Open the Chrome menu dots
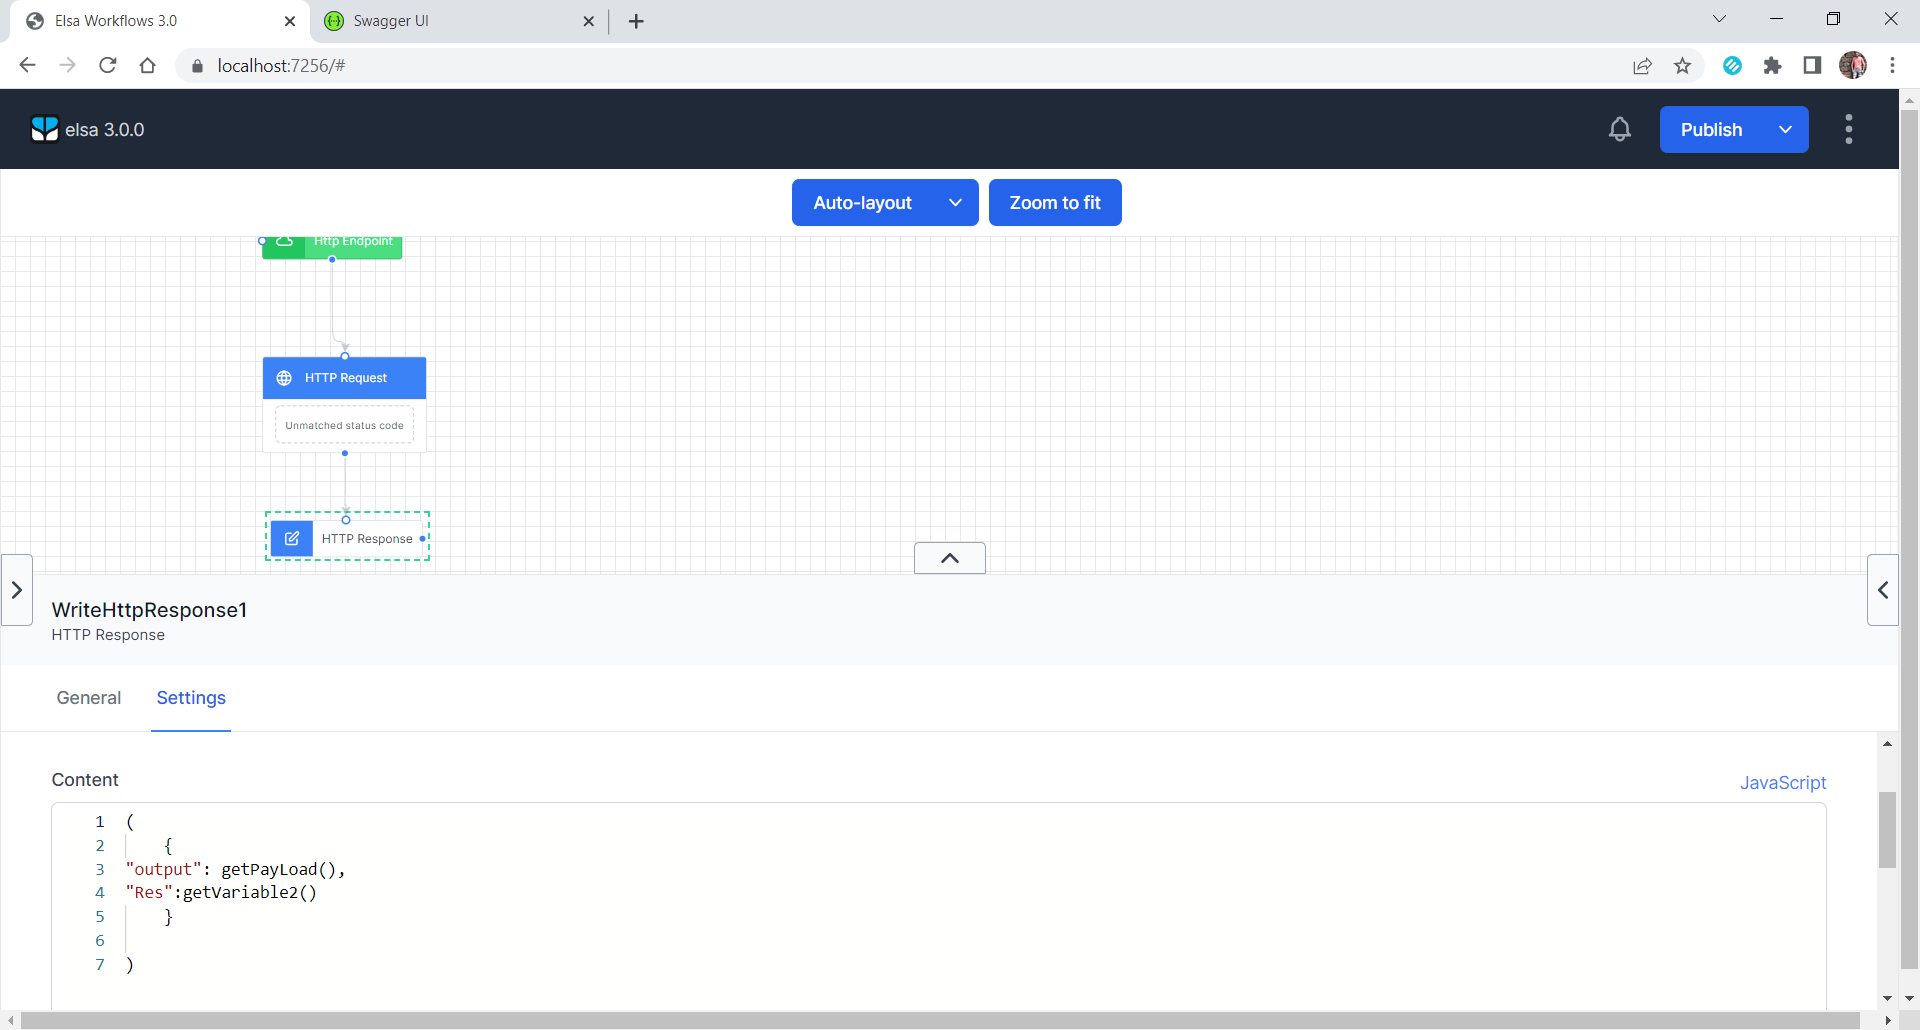1920x1030 pixels. pos(1892,65)
